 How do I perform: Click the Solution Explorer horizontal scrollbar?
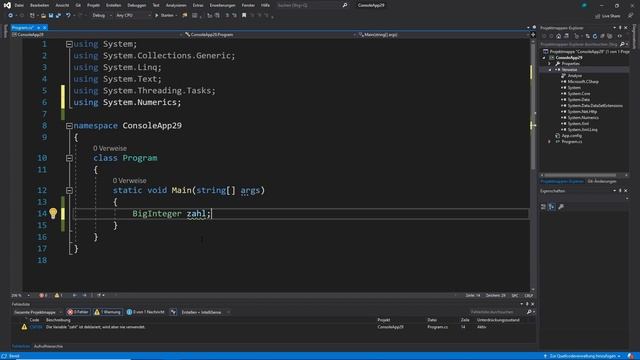(x=580, y=176)
